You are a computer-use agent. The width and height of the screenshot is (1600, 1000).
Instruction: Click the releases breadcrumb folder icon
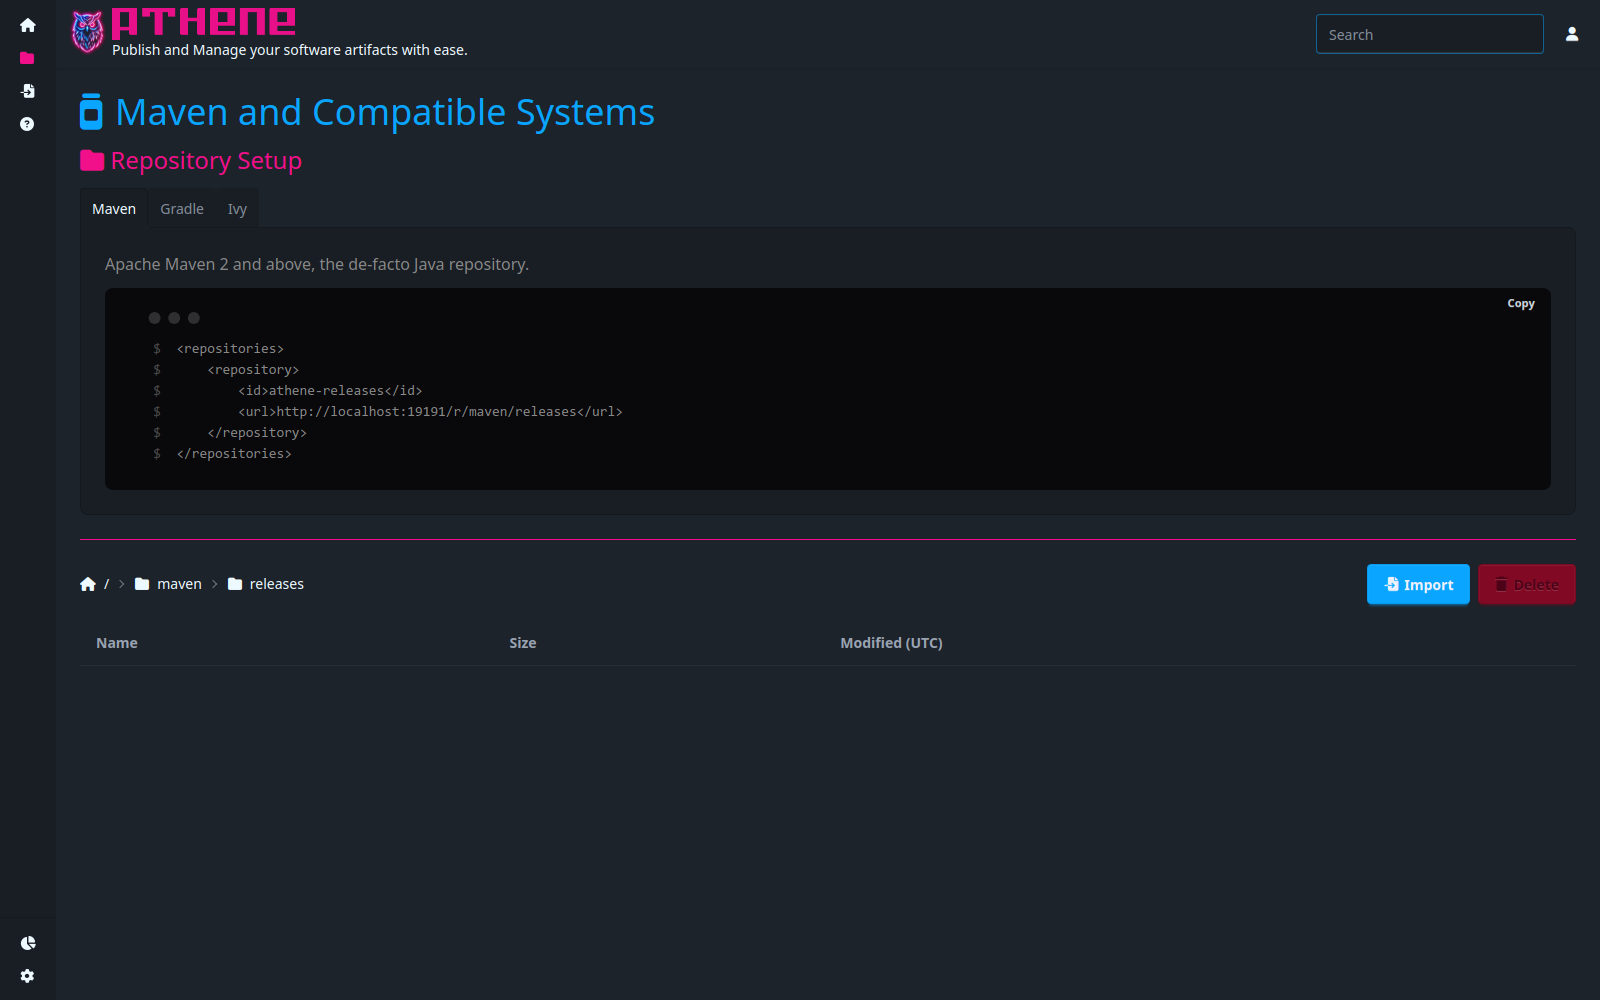tap(235, 584)
